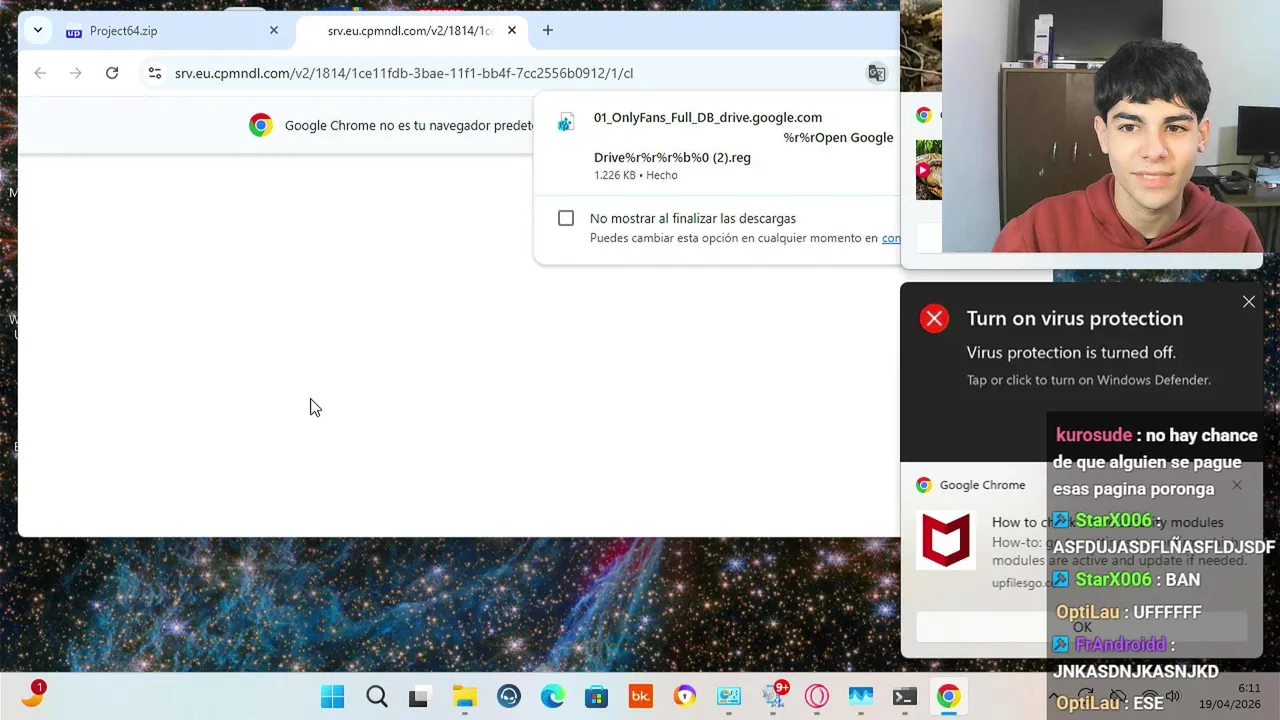
Task: Click the McAfee logo in Chrome notification
Action: pos(946,540)
